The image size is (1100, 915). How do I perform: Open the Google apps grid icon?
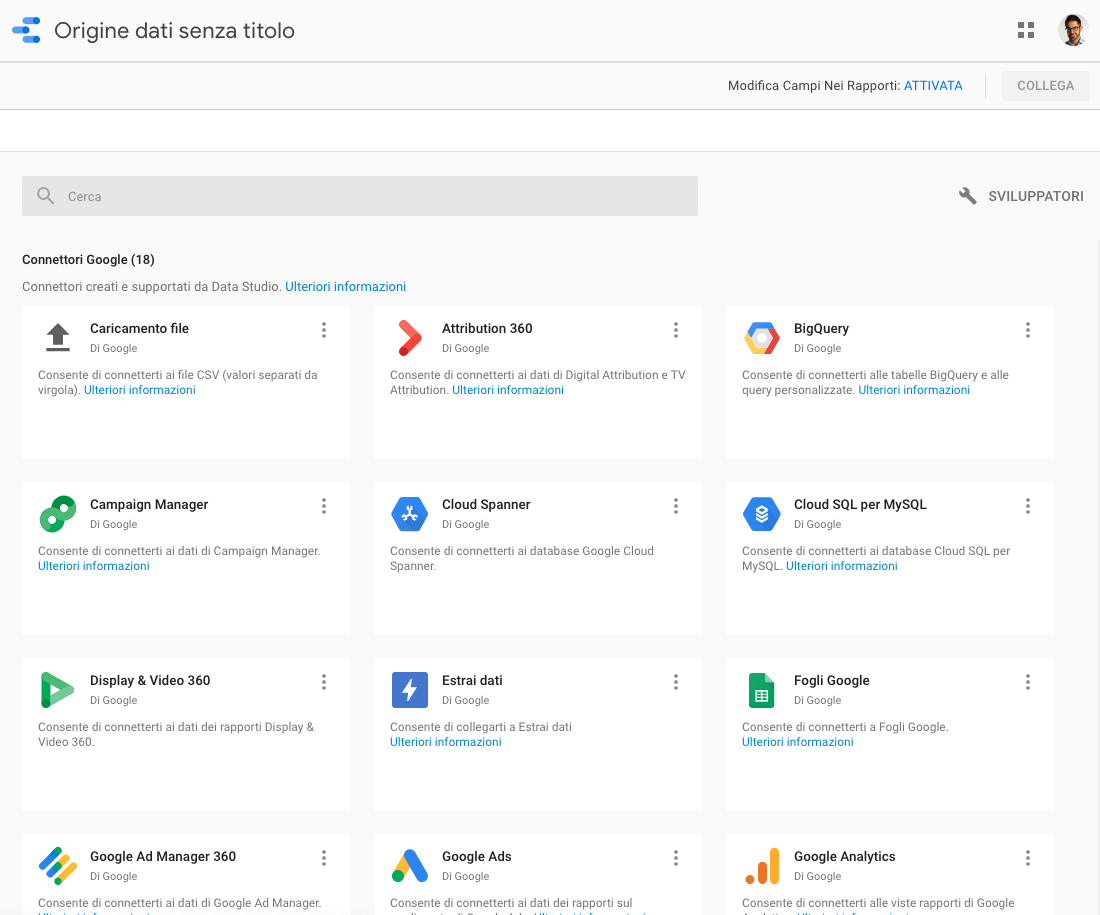pos(1026,30)
